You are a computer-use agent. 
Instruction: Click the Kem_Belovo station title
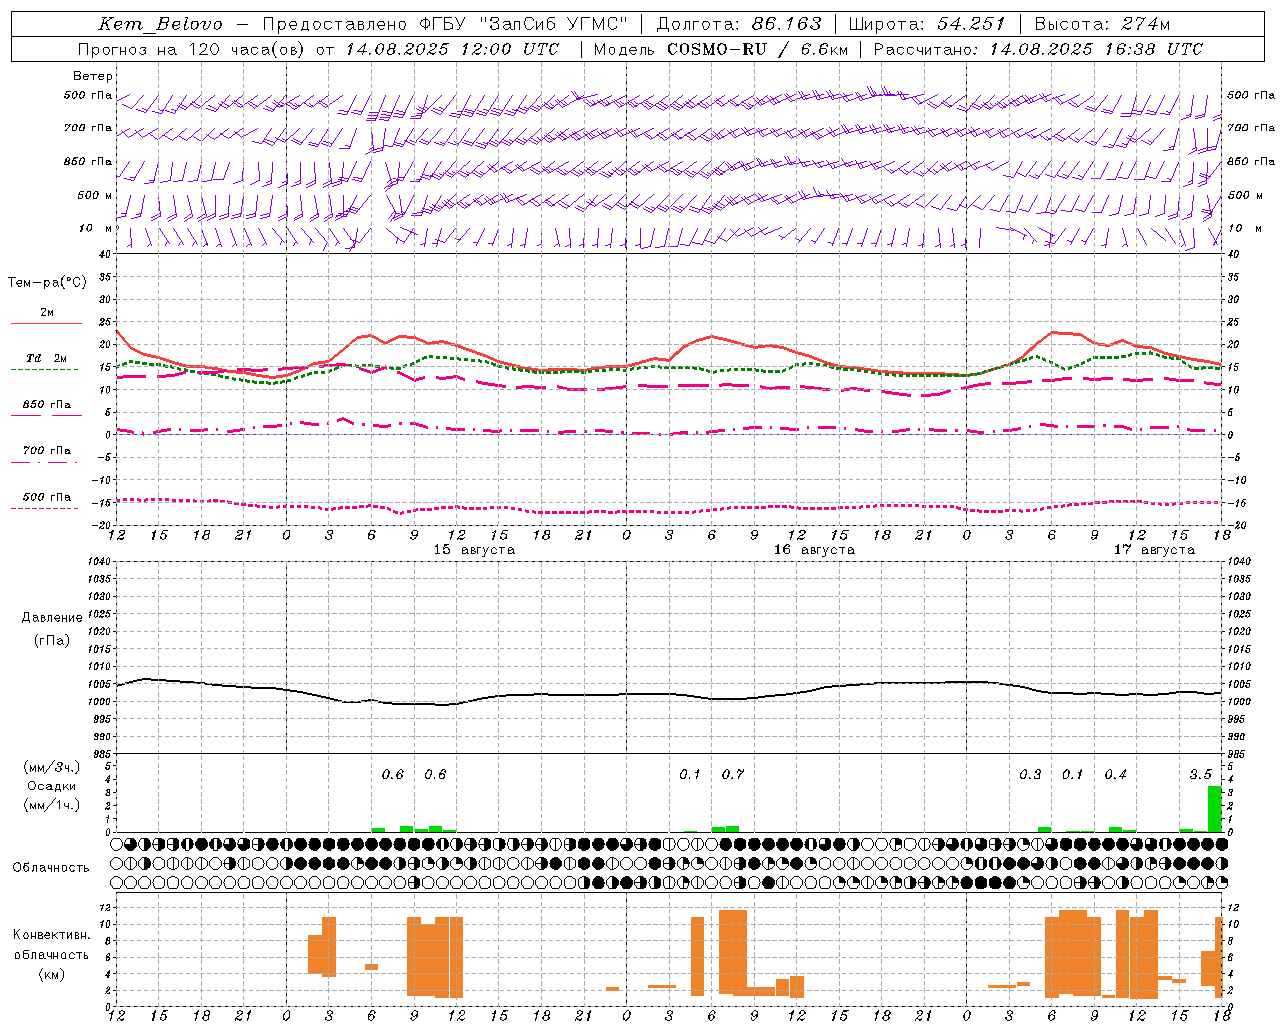pyautogui.click(x=161, y=24)
